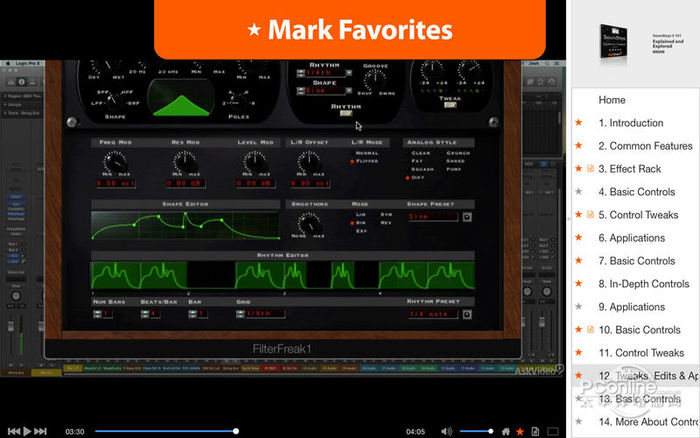
Task: Click the Beats/Bar stepper
Action: 145,314
